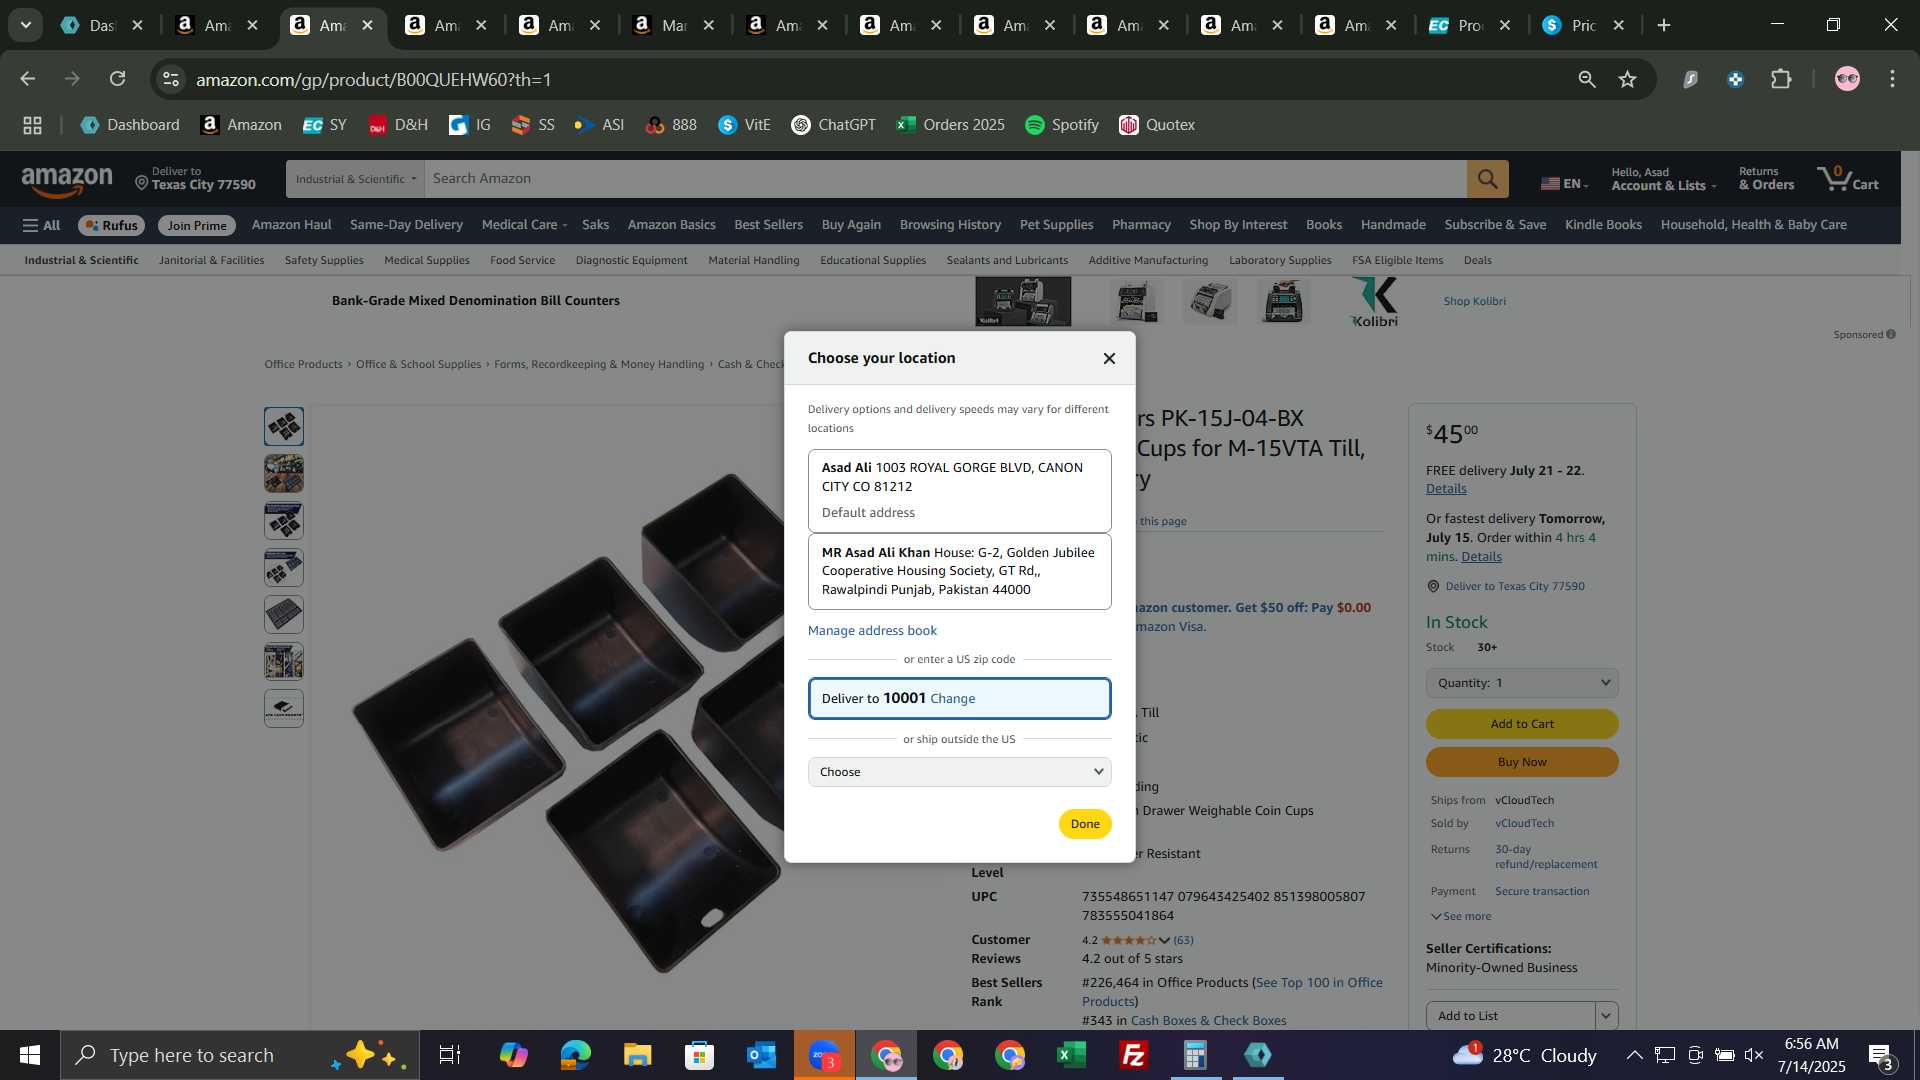
Task: Open the shopping Cart
Action: click(1848, 179)
